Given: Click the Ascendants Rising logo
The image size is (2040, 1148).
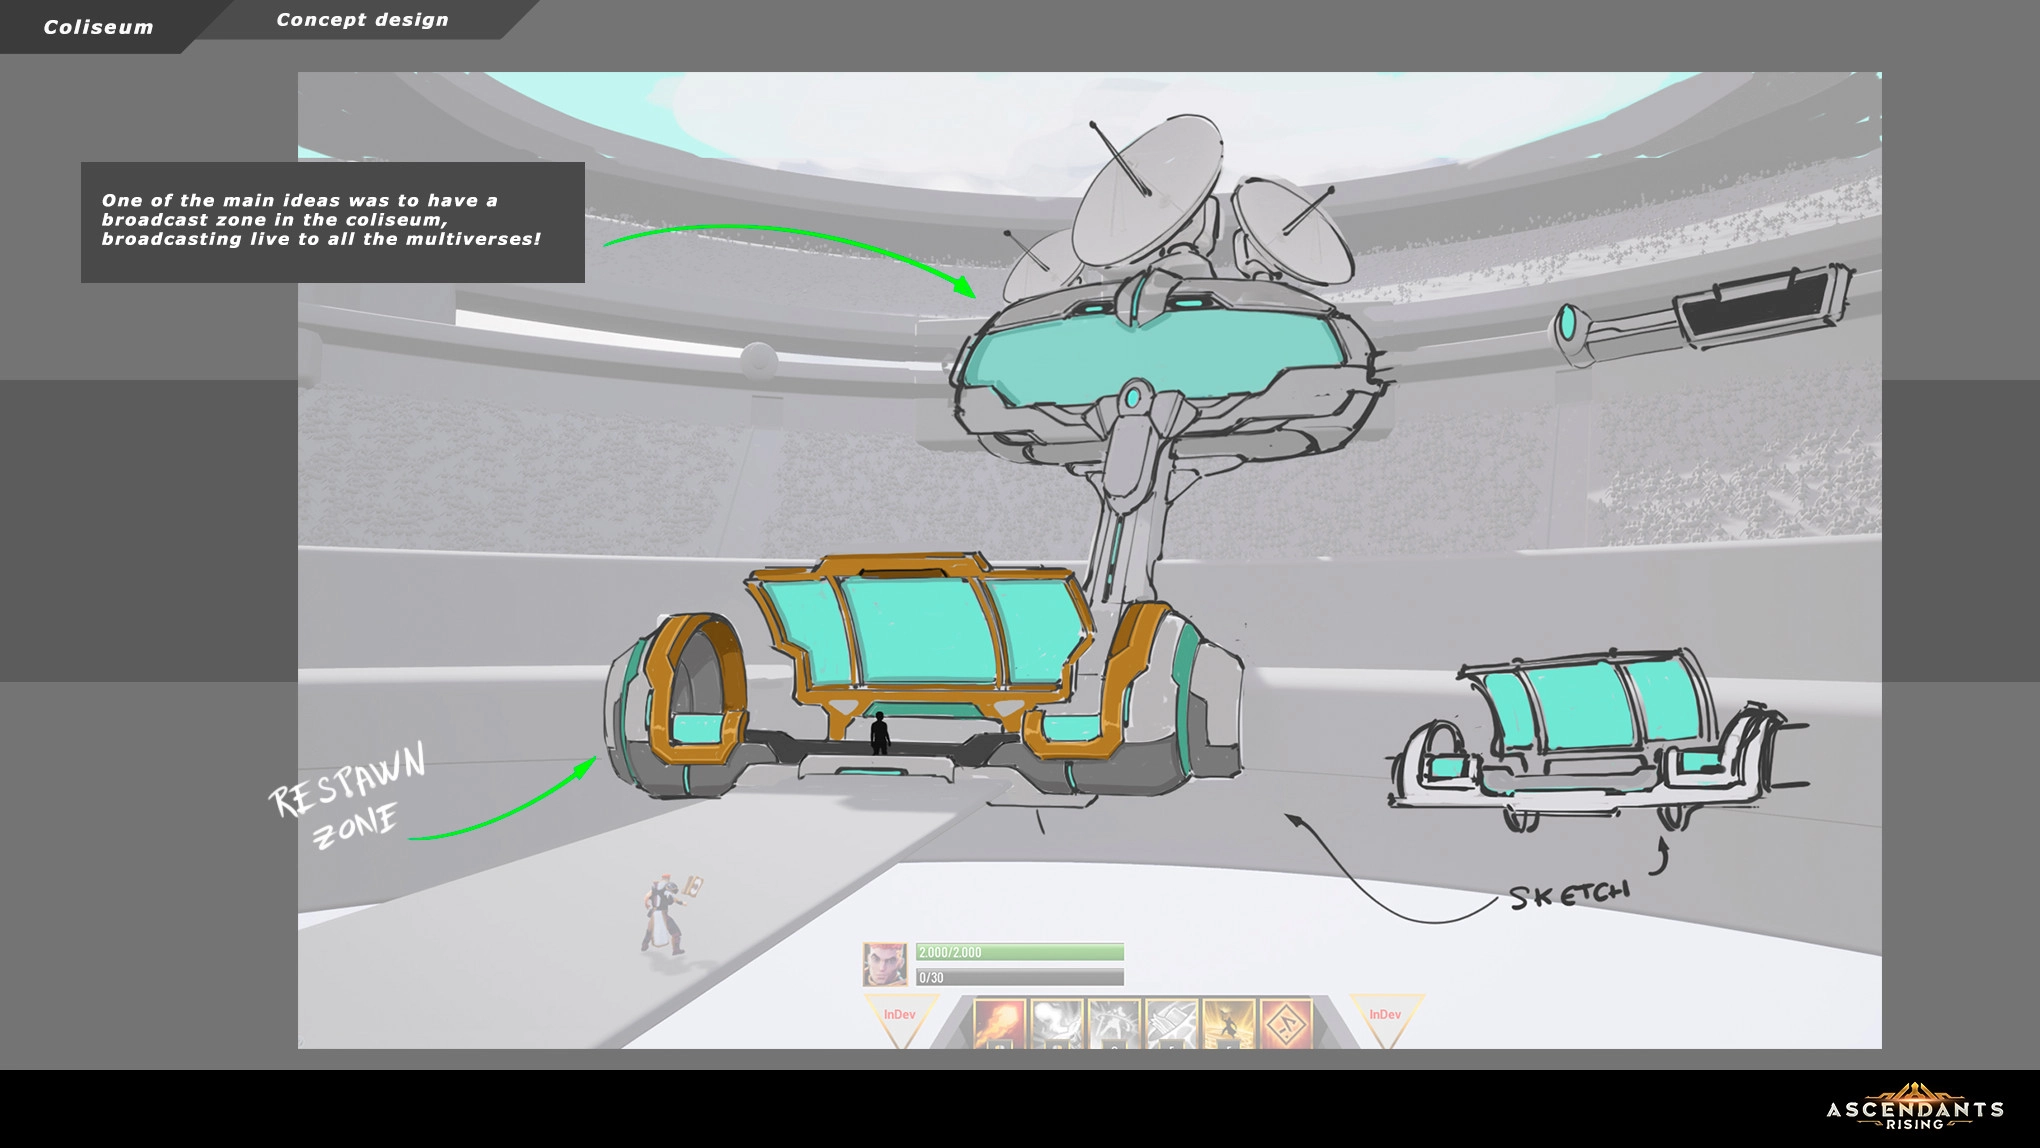Looking at the screenshot, I should [1914, 1108].
